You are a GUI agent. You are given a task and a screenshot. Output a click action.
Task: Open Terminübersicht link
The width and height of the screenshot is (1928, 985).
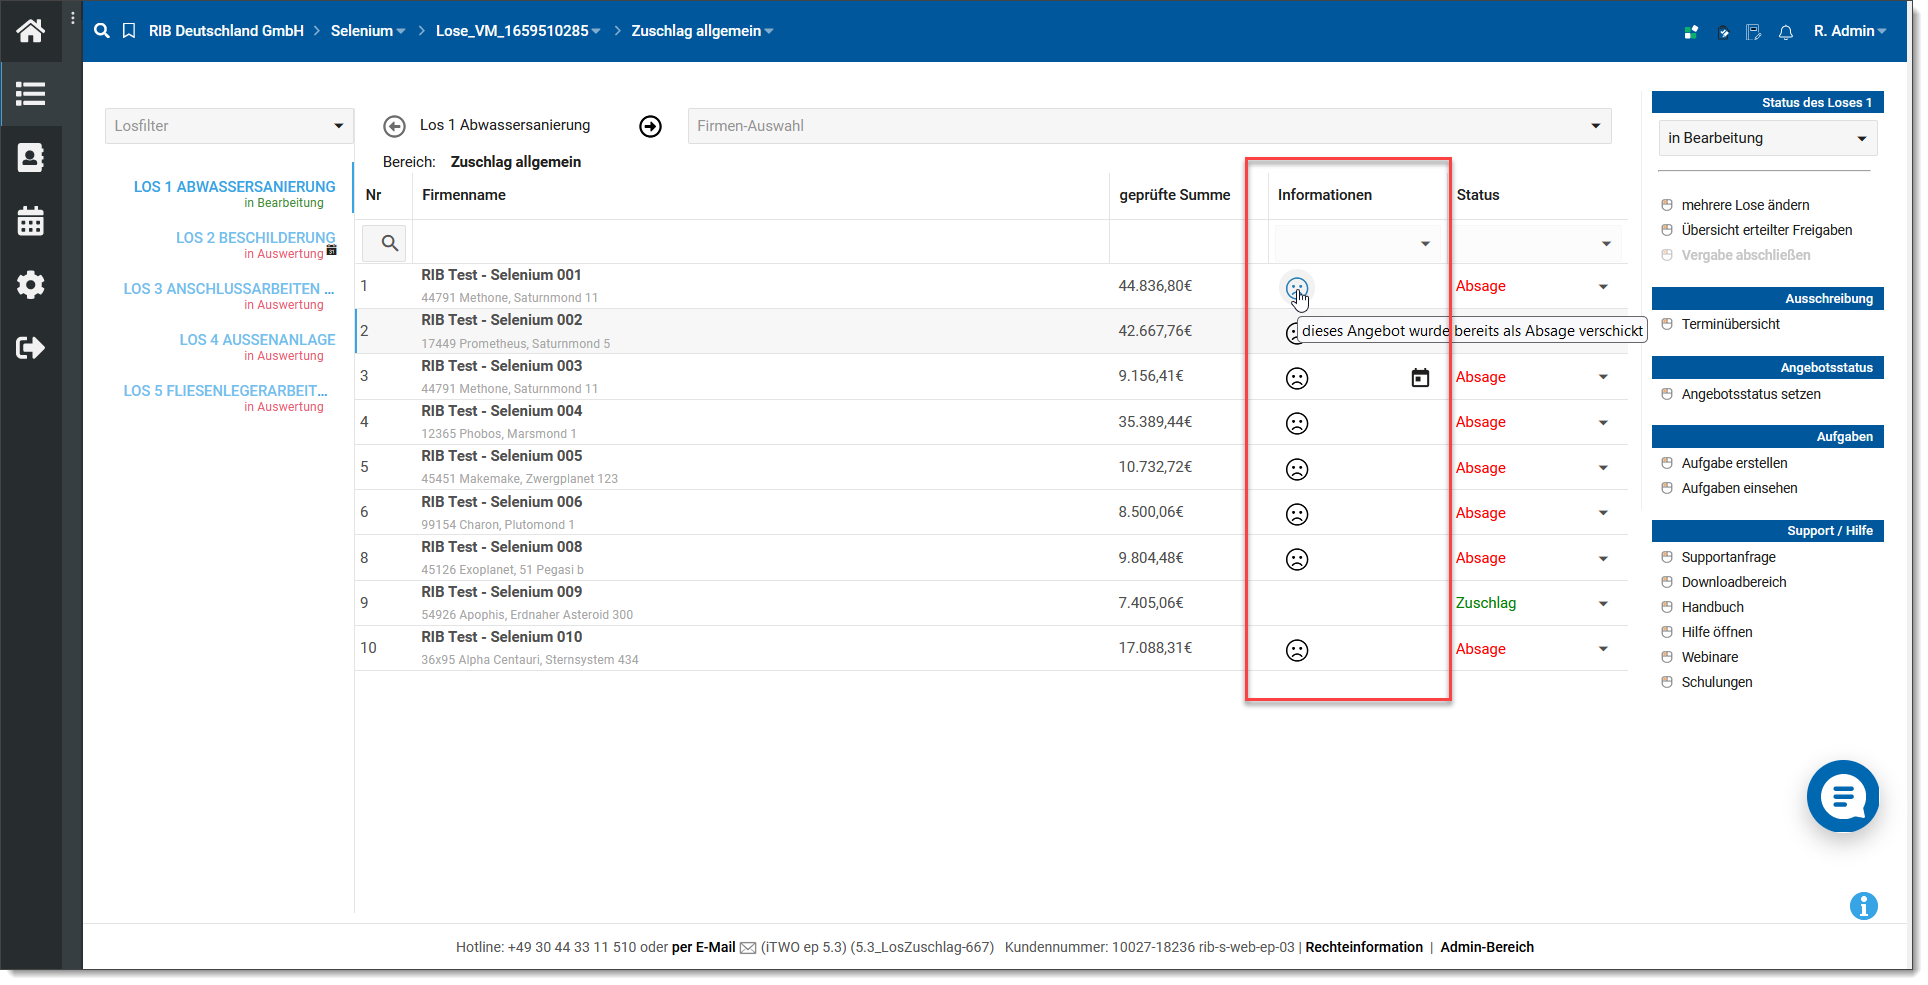[1730, 324]
